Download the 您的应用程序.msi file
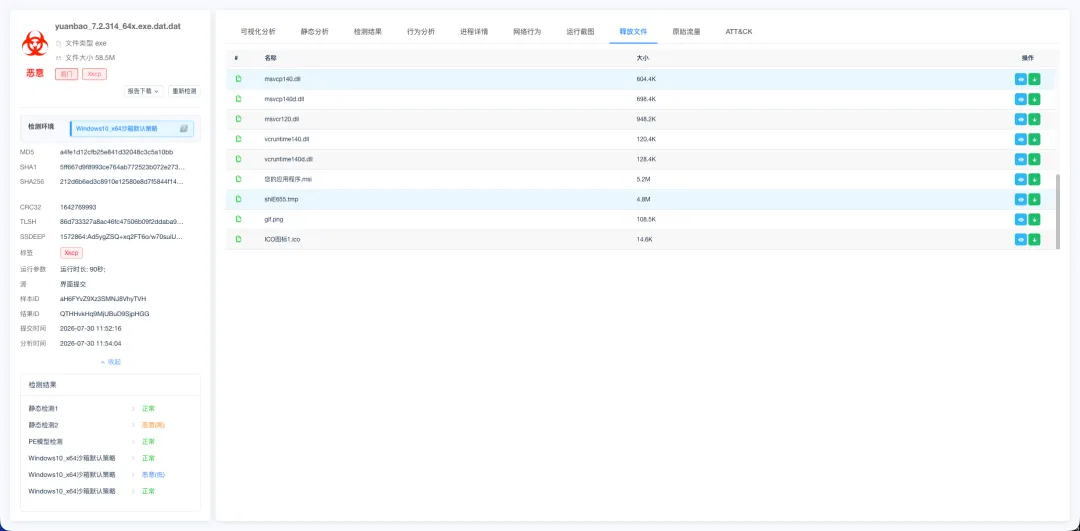 point(1035,179)
